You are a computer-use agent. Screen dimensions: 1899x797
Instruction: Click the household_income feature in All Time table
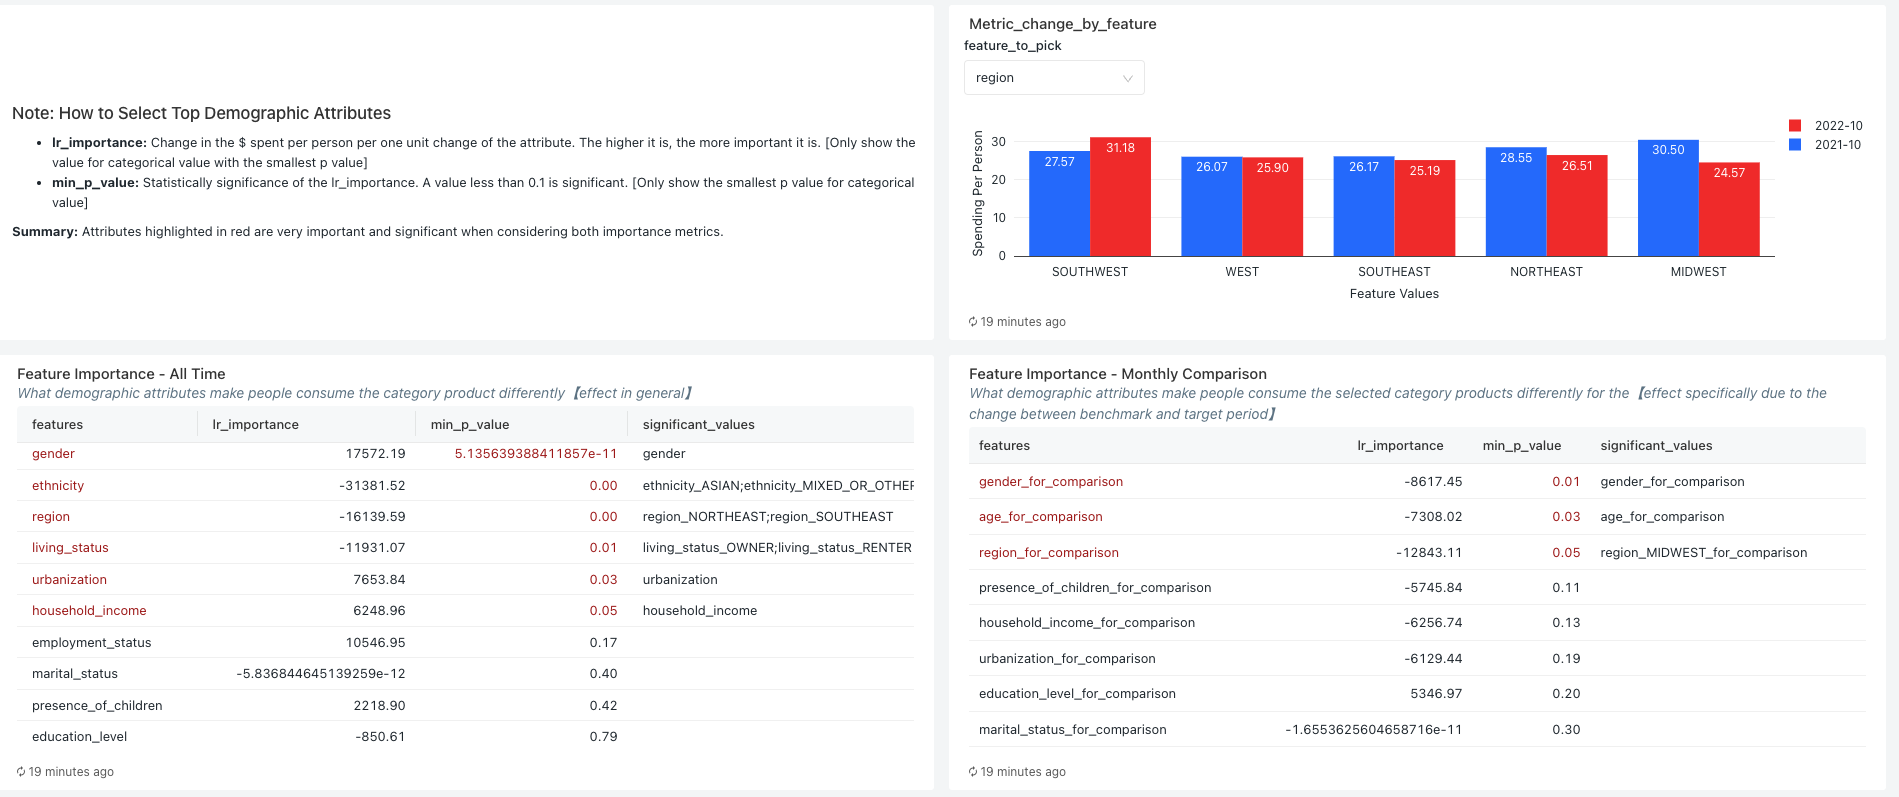pyautogui.click(x=89, y=611)
